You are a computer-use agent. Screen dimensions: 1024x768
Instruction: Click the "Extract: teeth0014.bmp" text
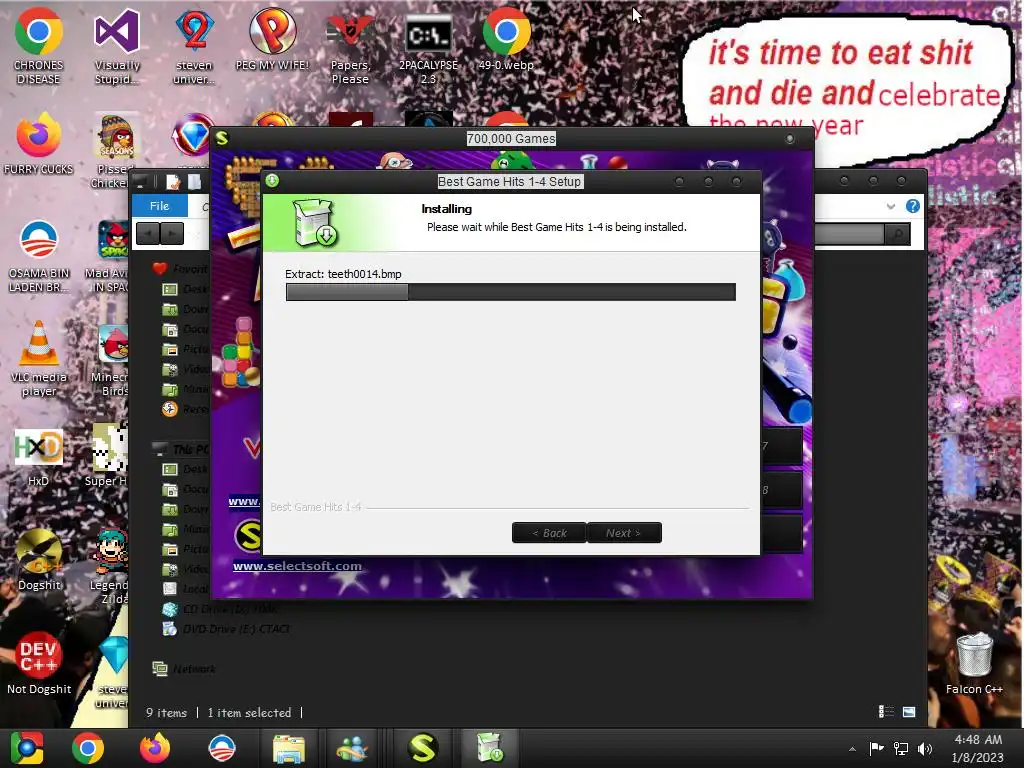[x=344, y=274]
